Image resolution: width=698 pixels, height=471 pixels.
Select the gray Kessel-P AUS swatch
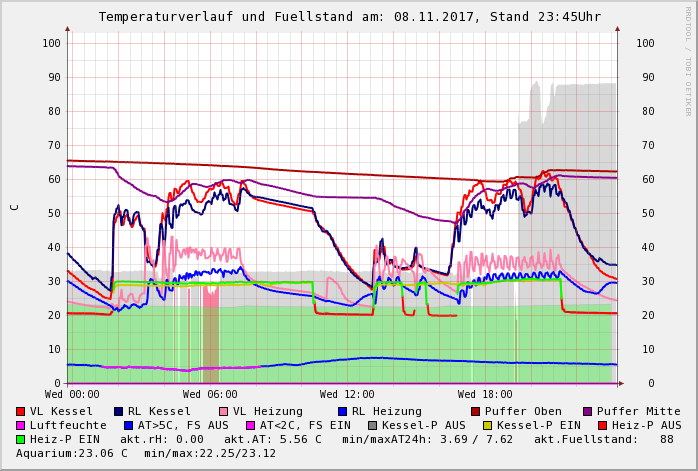[373, 425]
